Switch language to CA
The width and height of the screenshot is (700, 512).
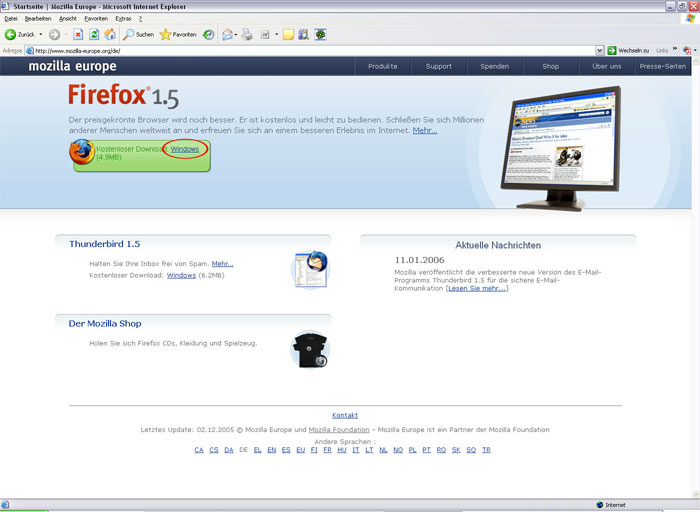click(x=199, y=450)
